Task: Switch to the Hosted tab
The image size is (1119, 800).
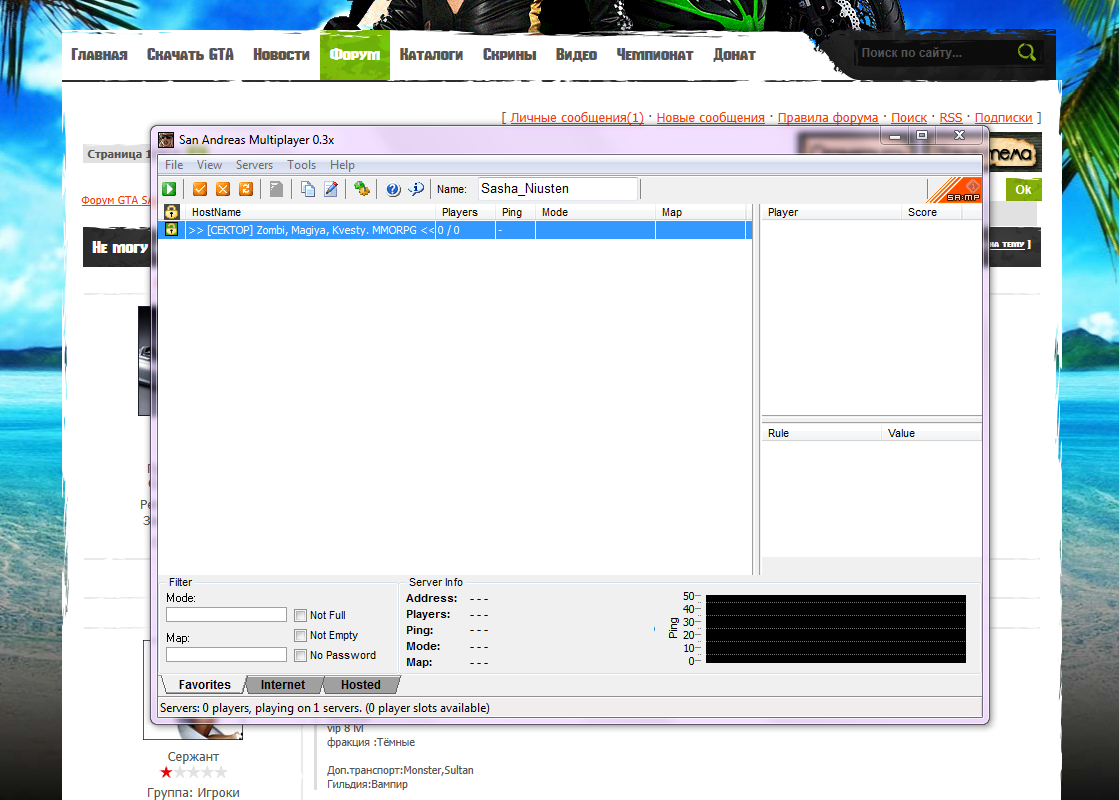Action: (x=360, y=685)
